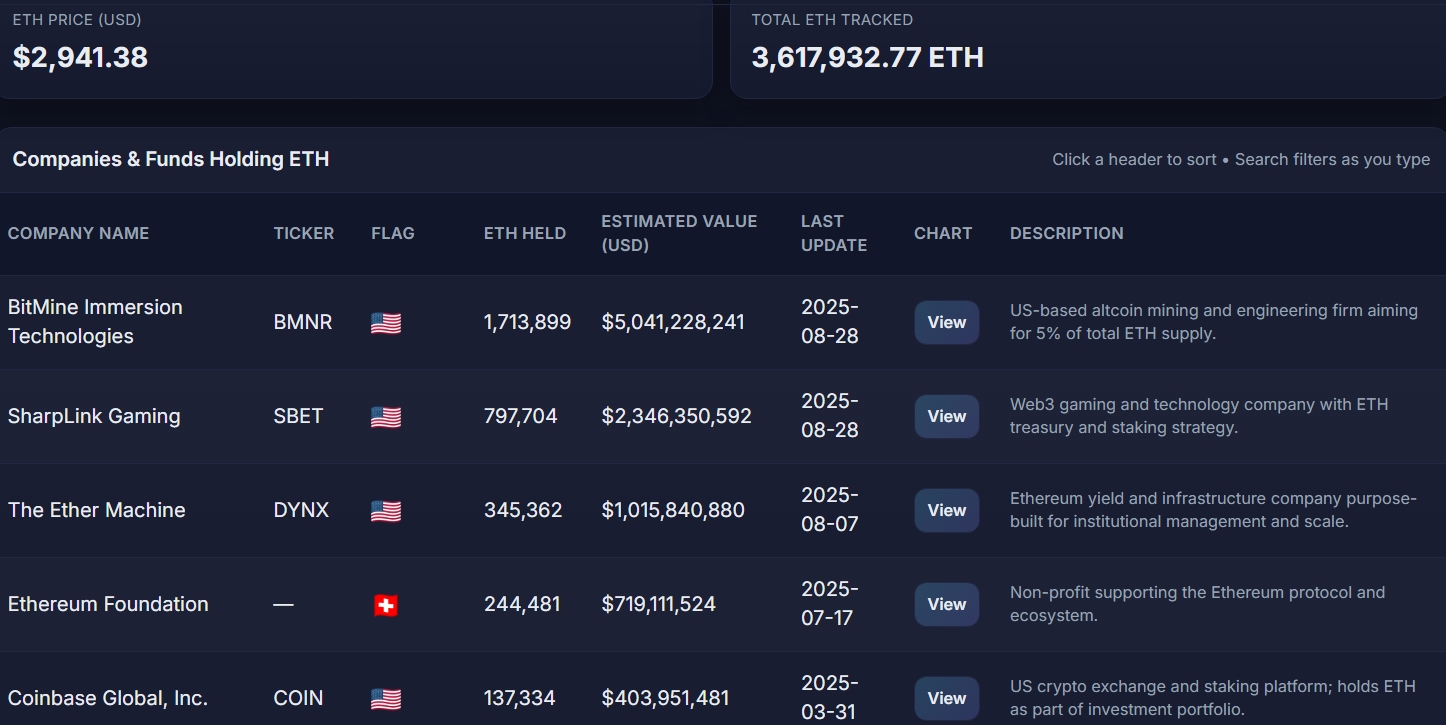Select the SharpLink Gaming company name

94,416
